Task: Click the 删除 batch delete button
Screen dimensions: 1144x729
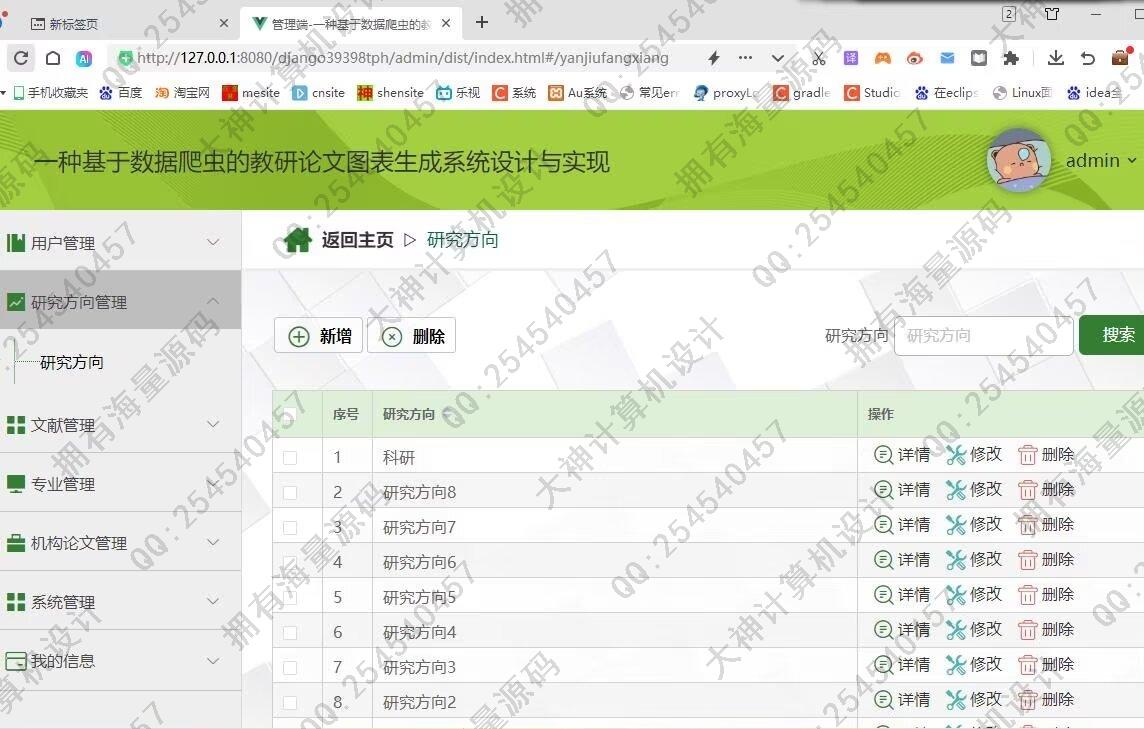Action: click(411, 336)
